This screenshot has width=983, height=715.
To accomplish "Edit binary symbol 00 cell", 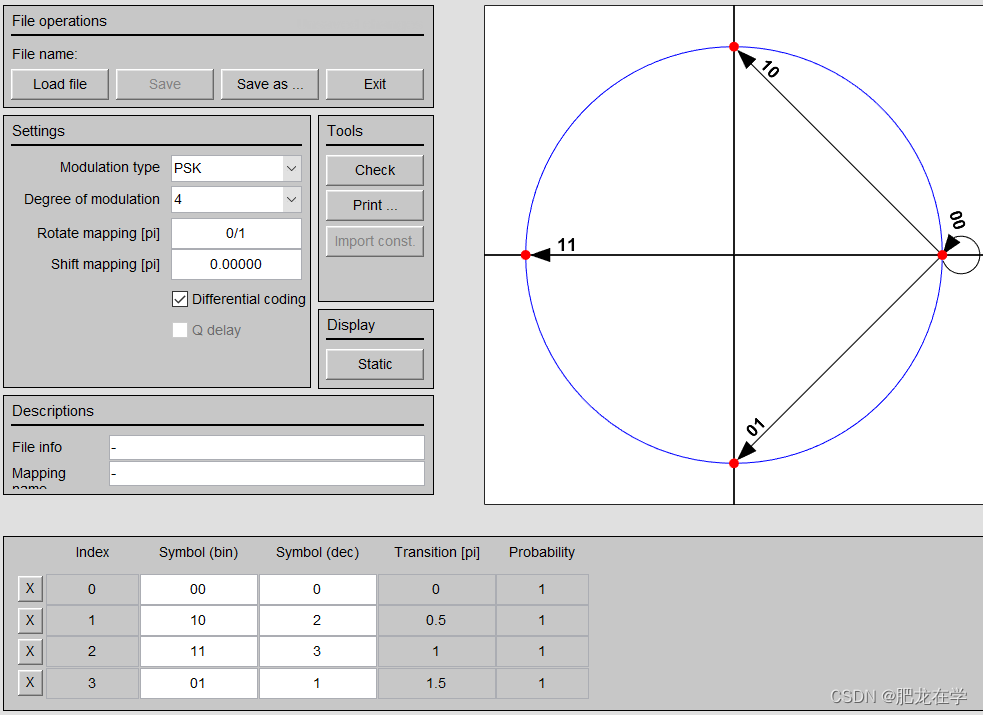I will pos(199,589).
